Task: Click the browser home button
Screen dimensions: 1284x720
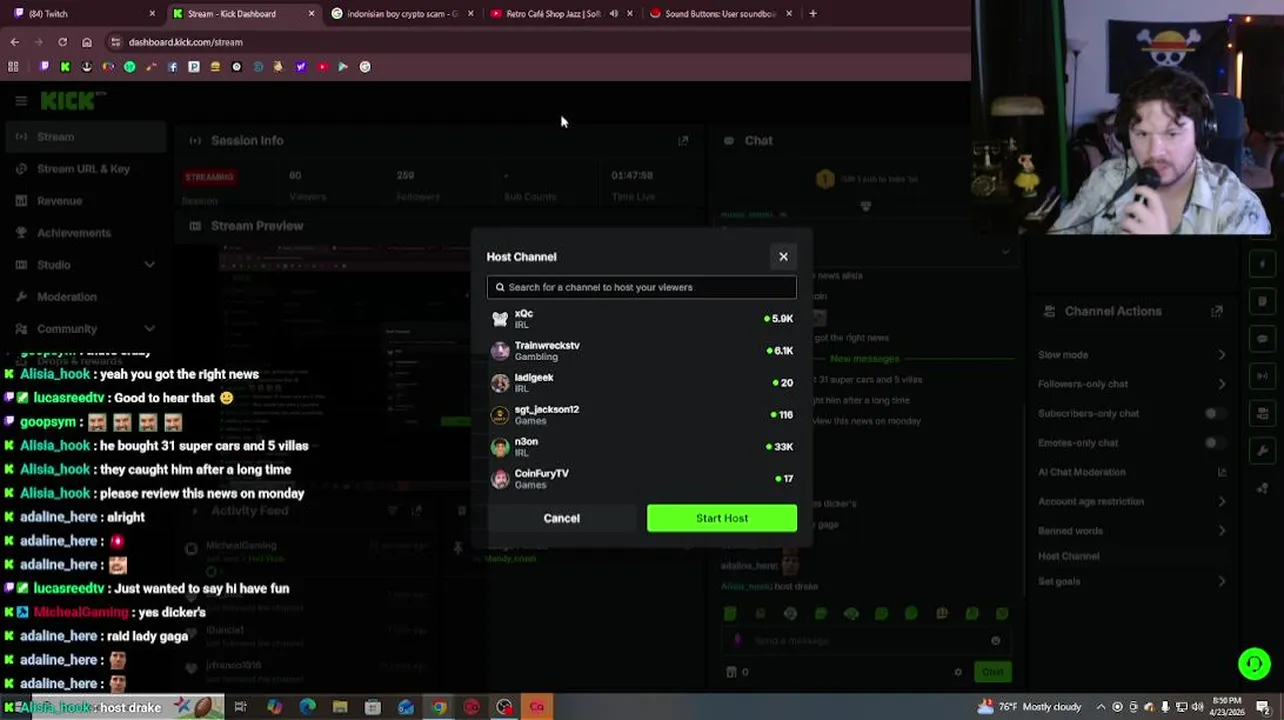Action: pos(87,42)
